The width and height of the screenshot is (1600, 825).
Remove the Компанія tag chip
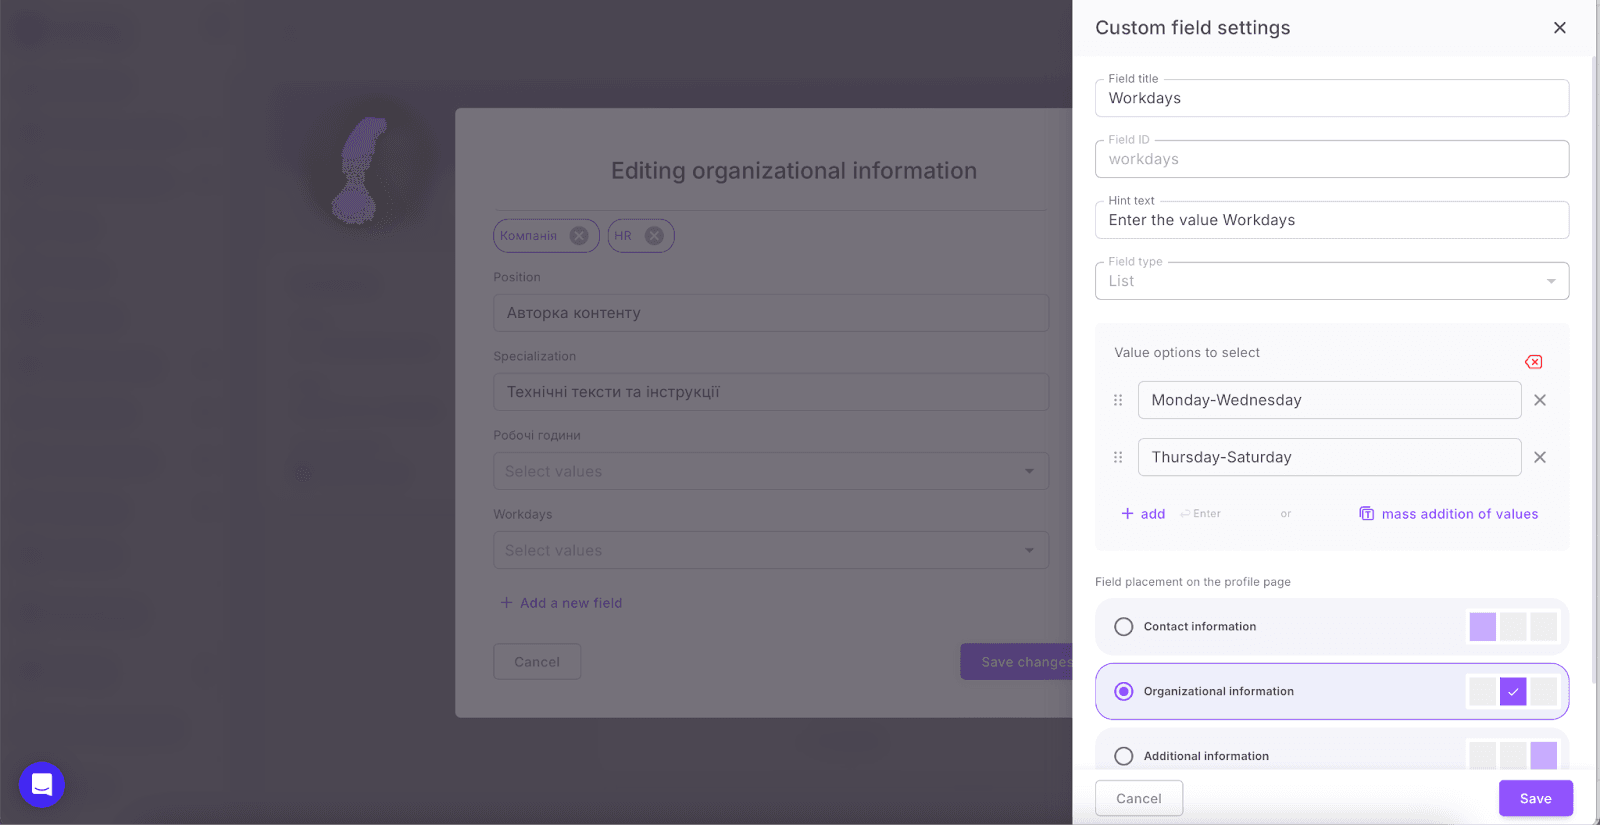tap(579, 236)
